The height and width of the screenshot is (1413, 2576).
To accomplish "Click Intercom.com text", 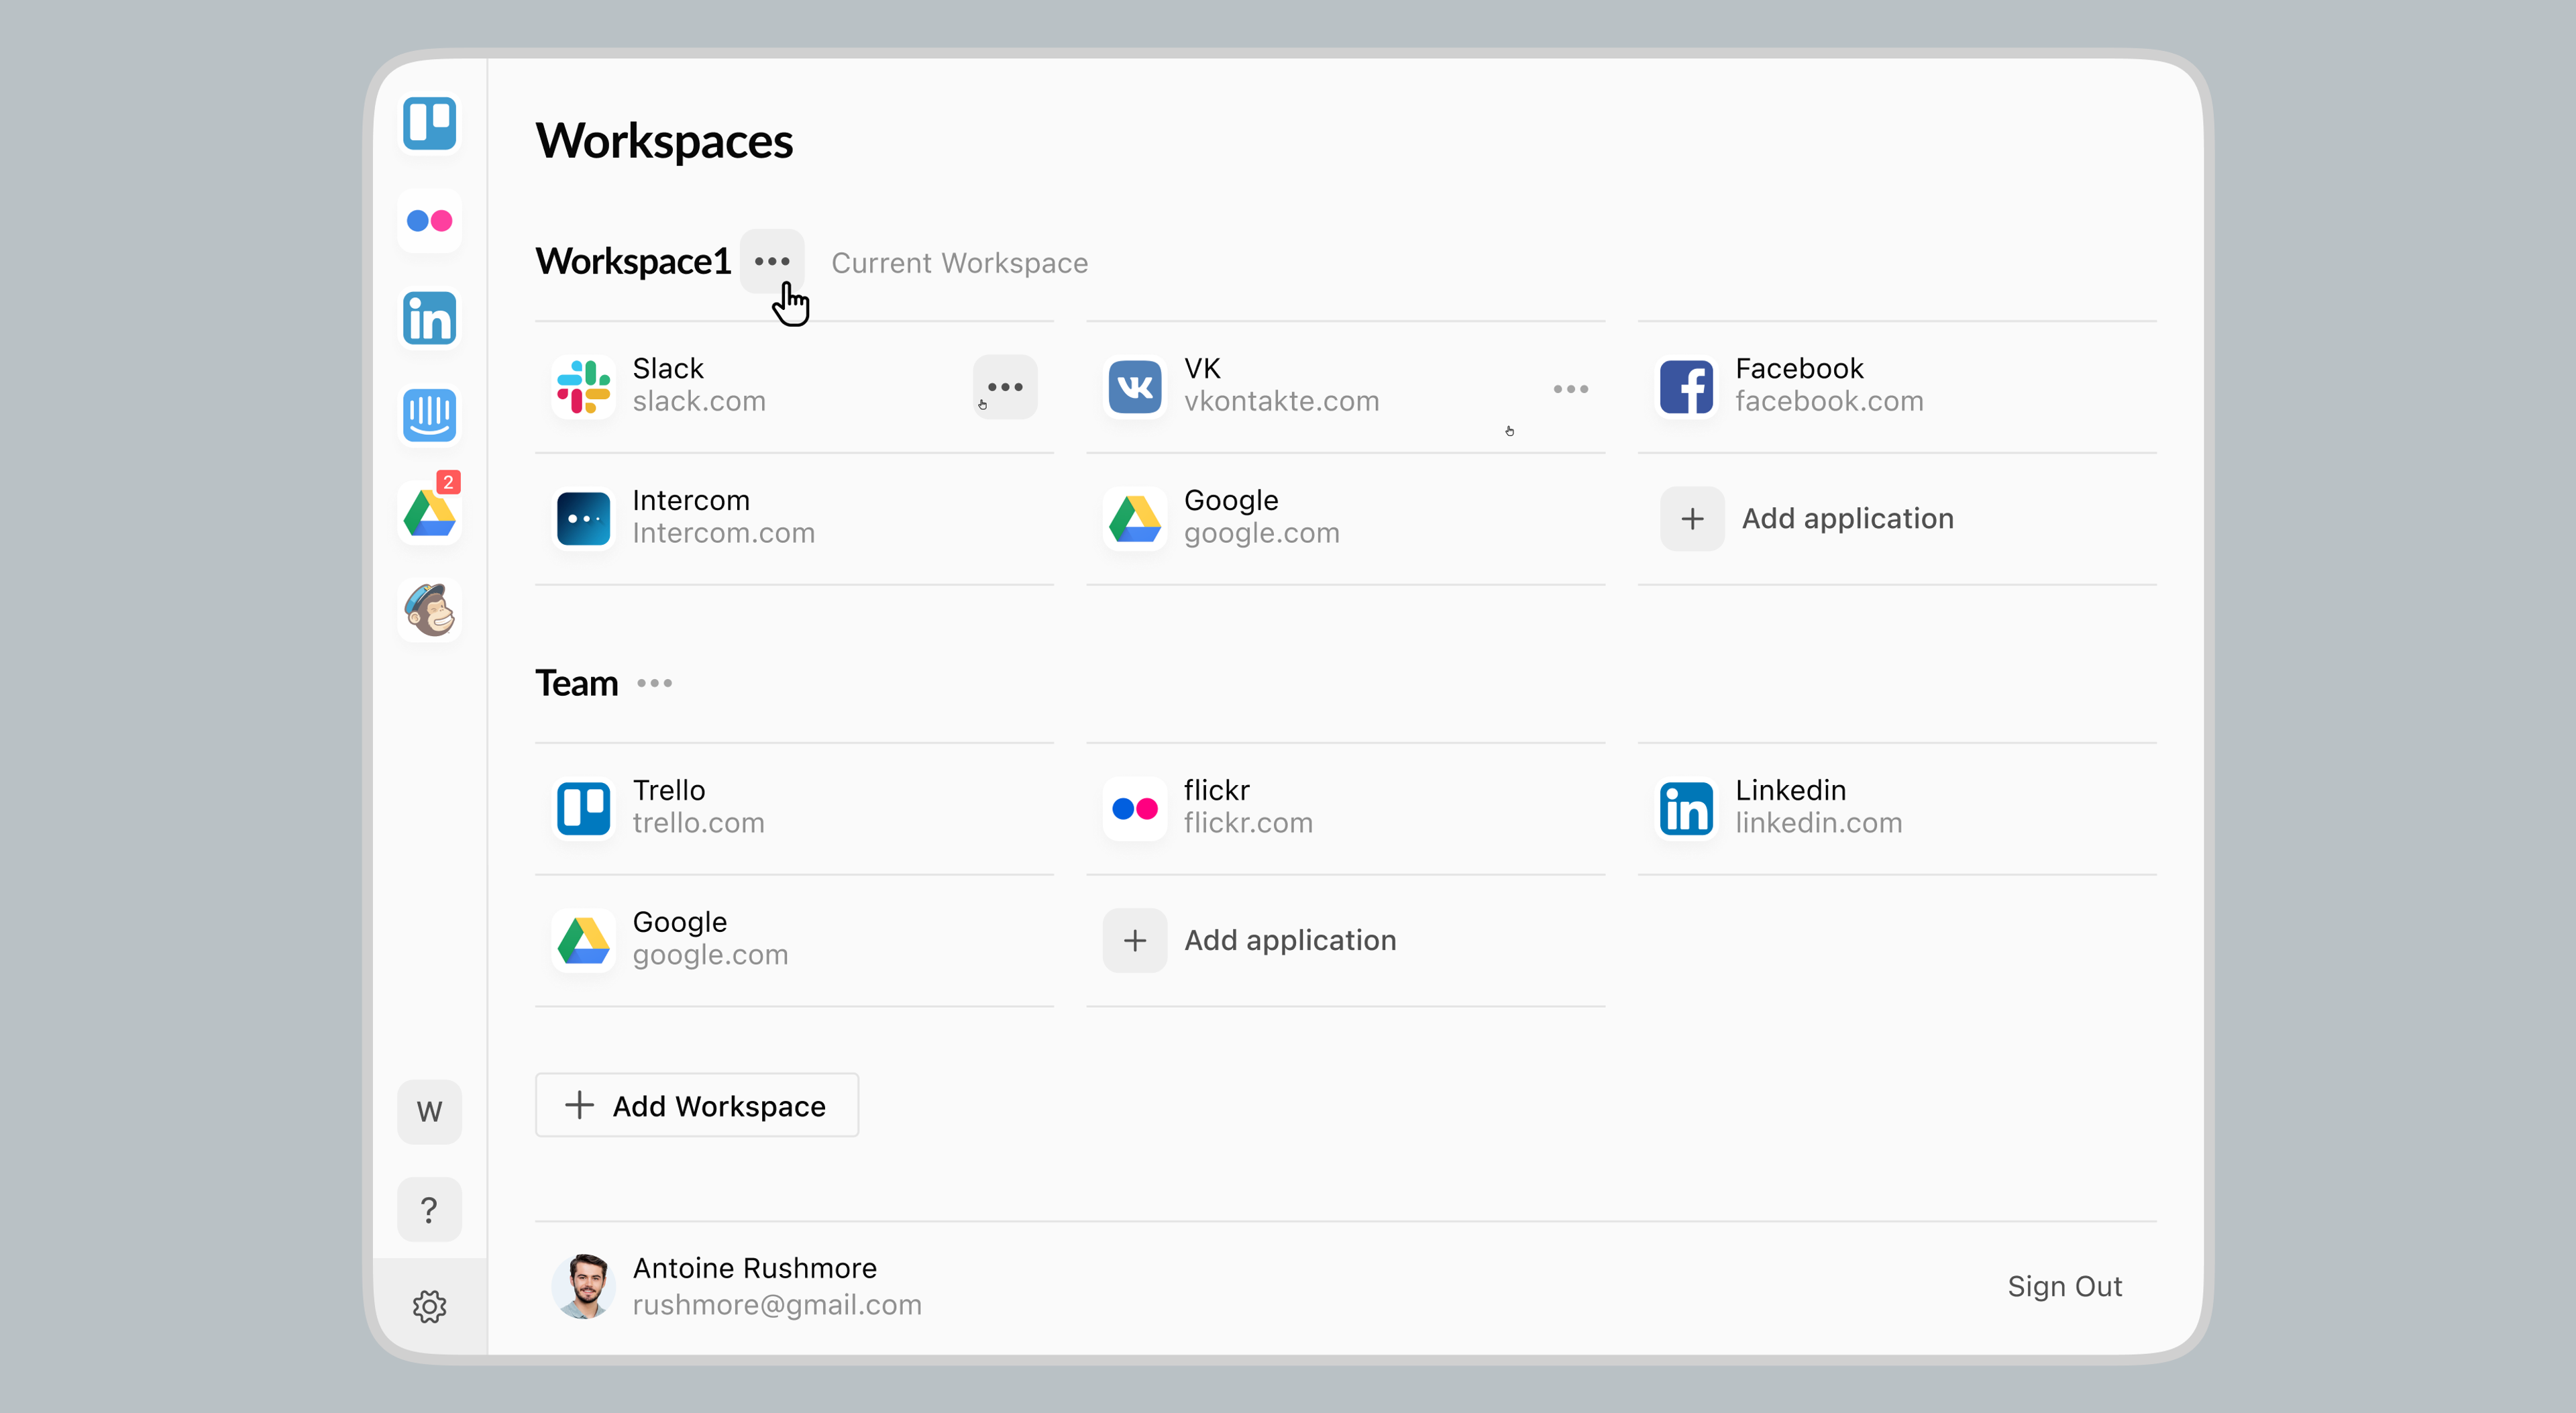I will point(724,534).
